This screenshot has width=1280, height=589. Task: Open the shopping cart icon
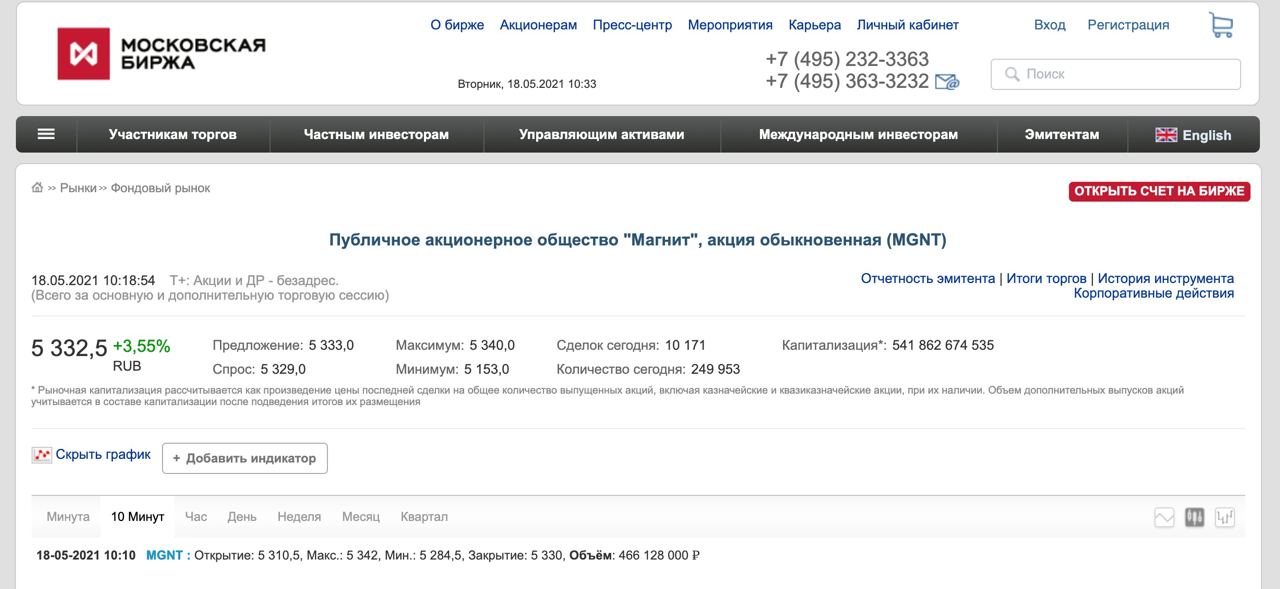(1220, 25)
